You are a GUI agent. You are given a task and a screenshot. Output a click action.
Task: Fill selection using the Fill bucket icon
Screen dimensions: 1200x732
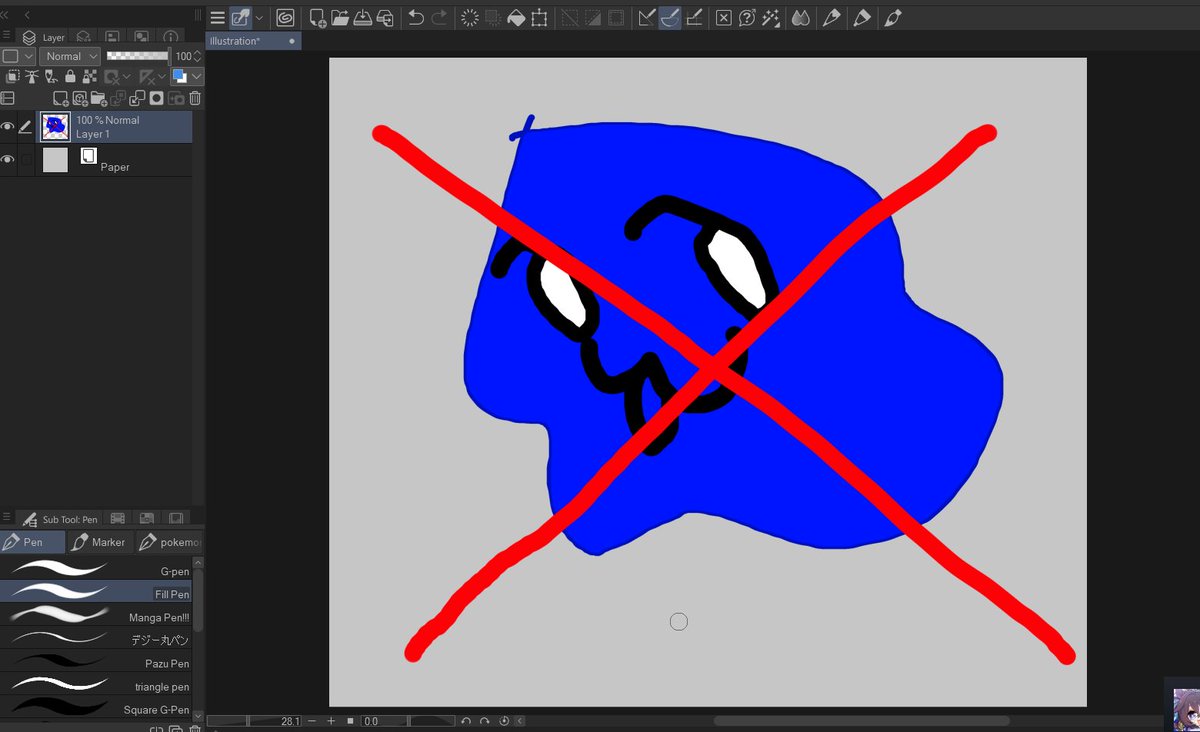tap(516, 17)
